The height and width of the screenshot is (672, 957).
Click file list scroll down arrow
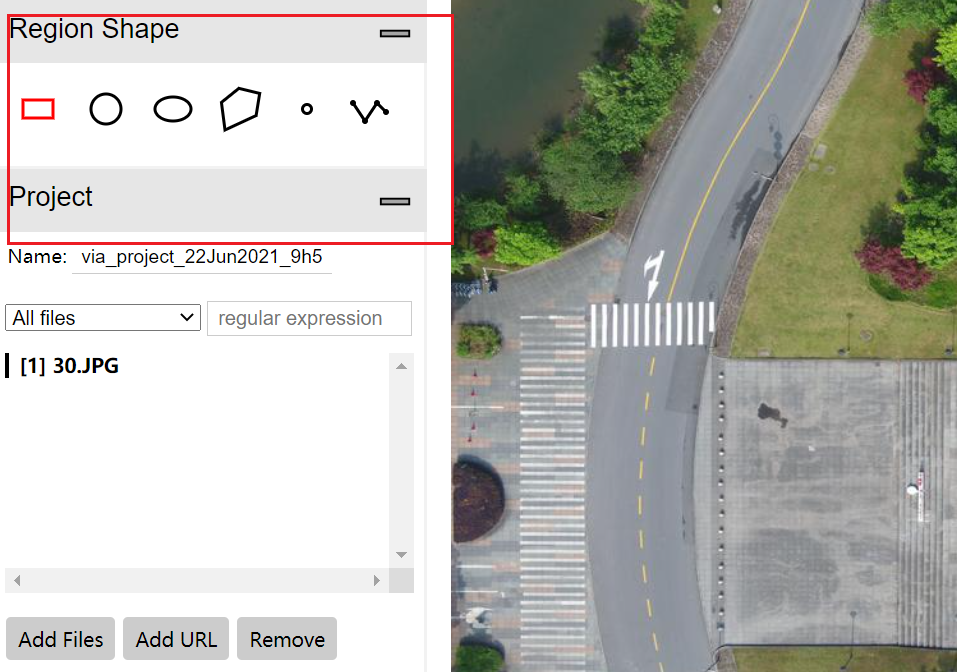point(402,554)
